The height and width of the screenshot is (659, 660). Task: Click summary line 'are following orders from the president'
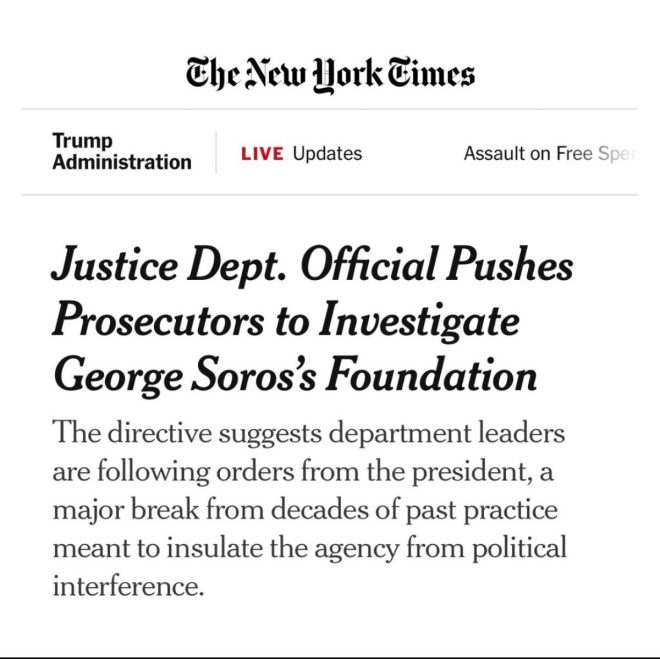pyautogui.click(x=303, y=472)
